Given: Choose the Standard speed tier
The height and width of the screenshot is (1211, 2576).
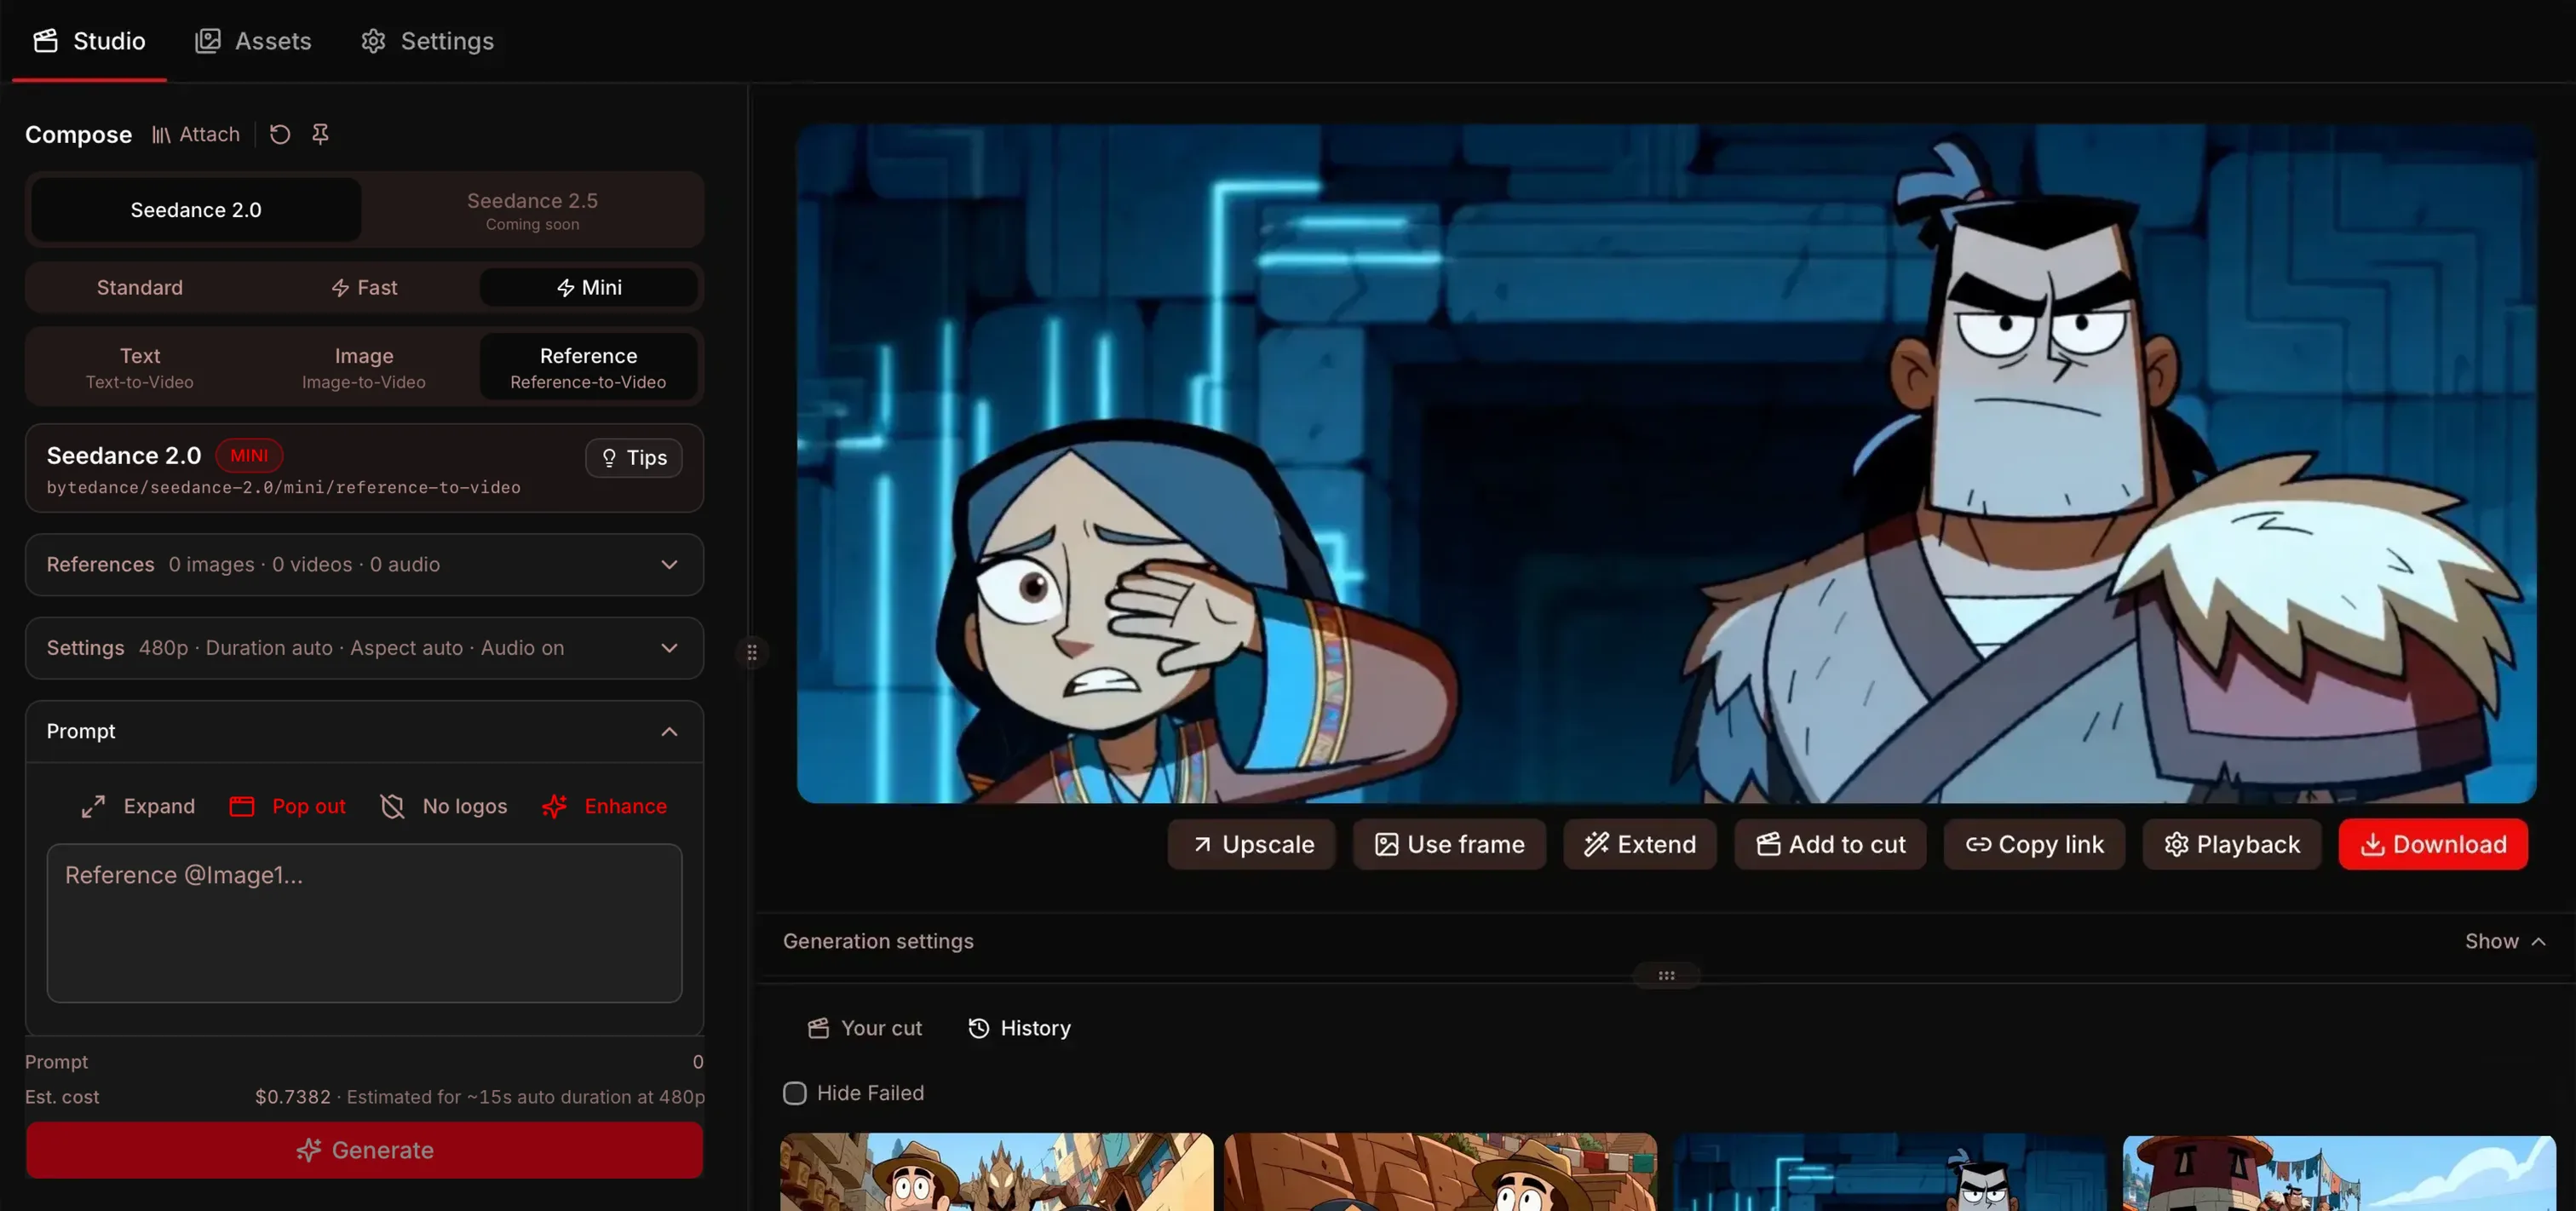Looking at the screenshot, I should point(139,288).
